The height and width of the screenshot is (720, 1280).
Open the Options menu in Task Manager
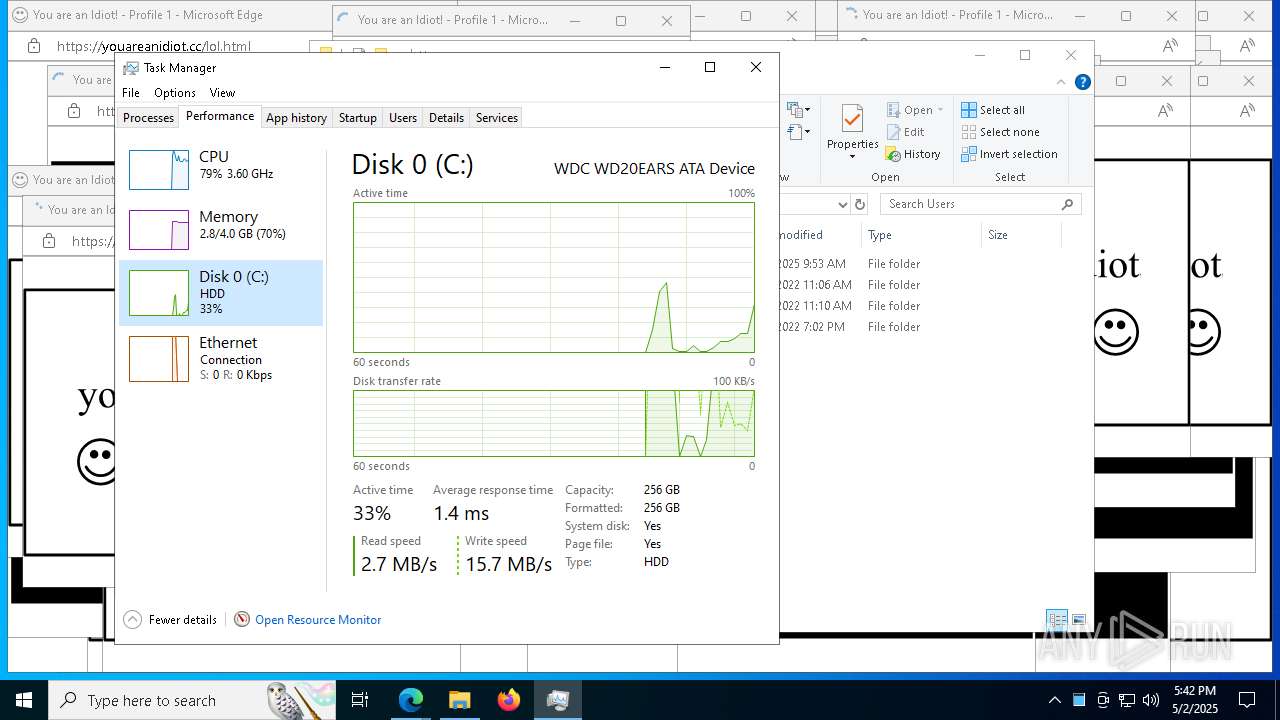(175, 93)
